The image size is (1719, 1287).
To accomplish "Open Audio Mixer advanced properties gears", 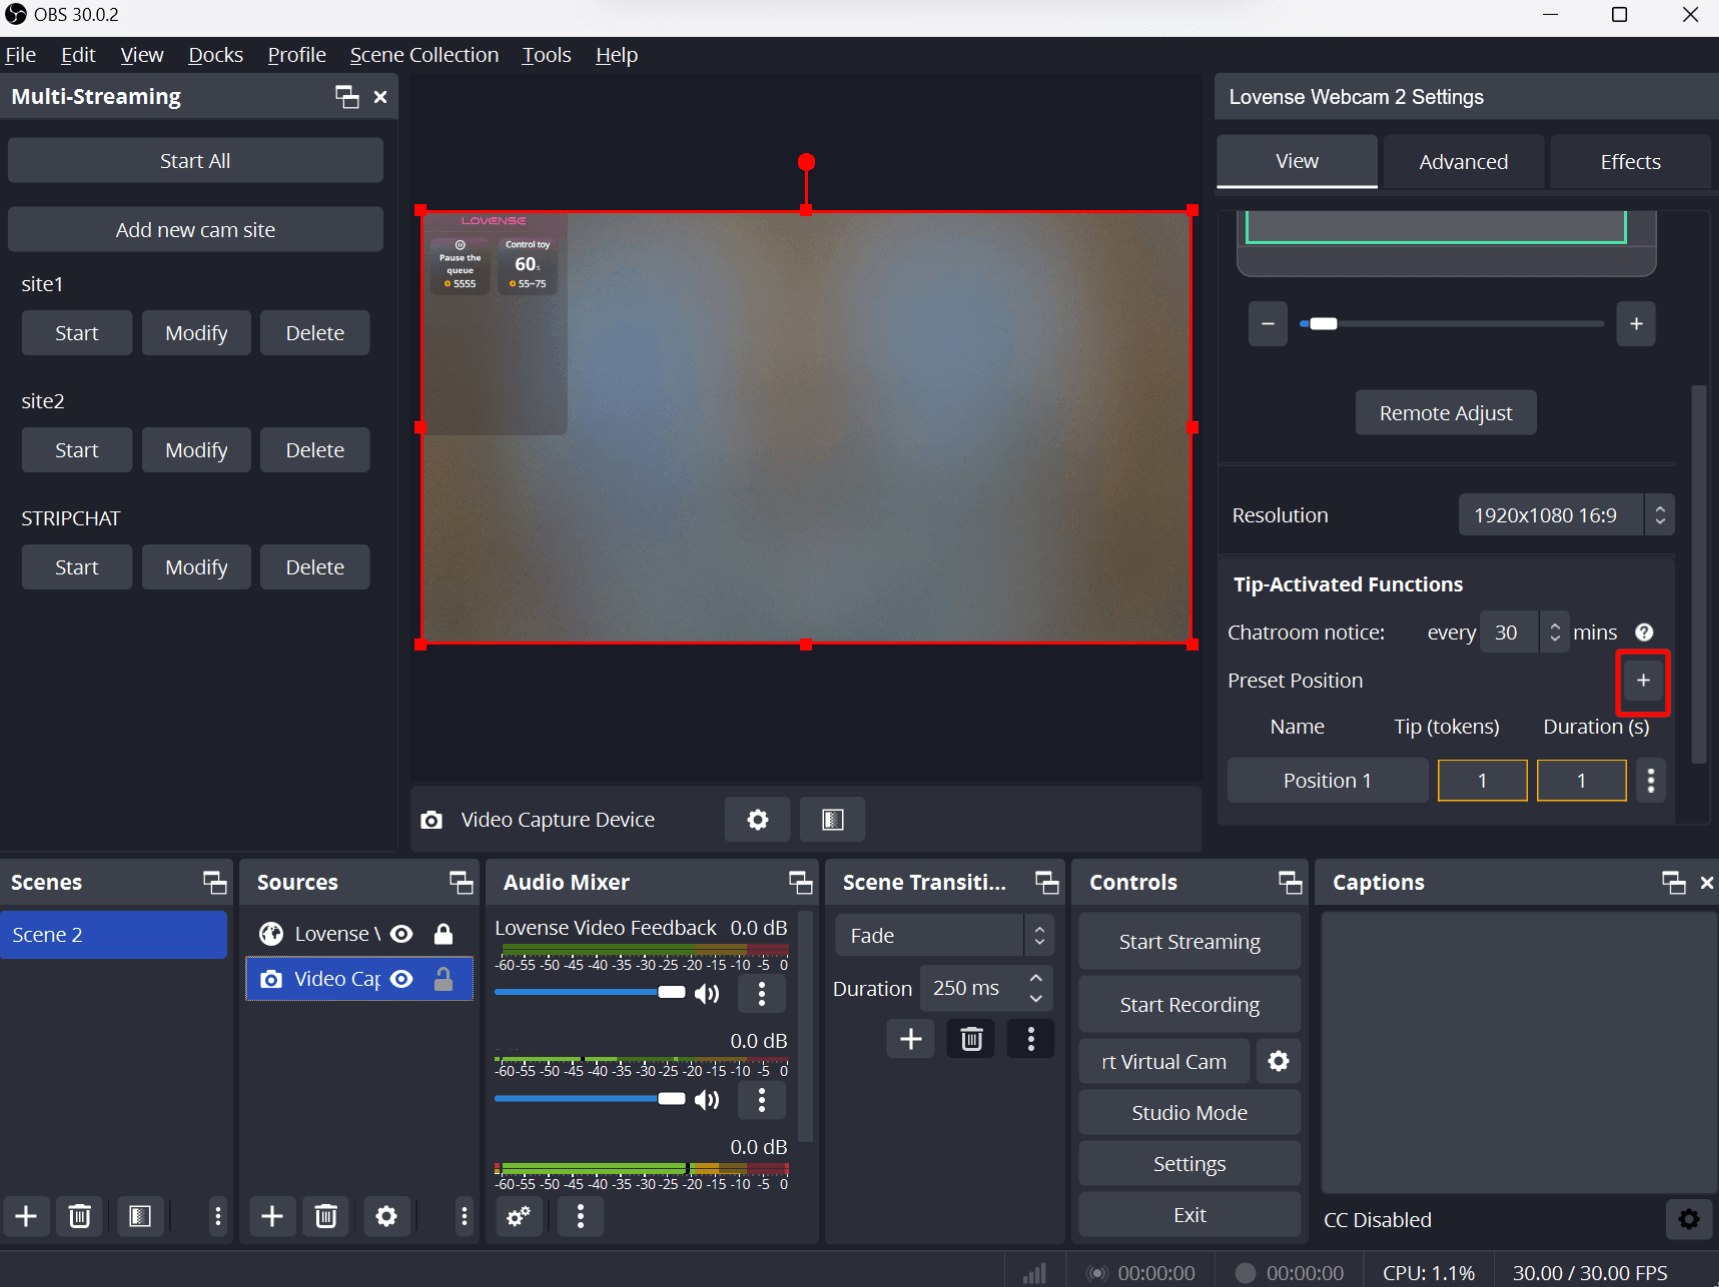I will tap(518, 1216).
